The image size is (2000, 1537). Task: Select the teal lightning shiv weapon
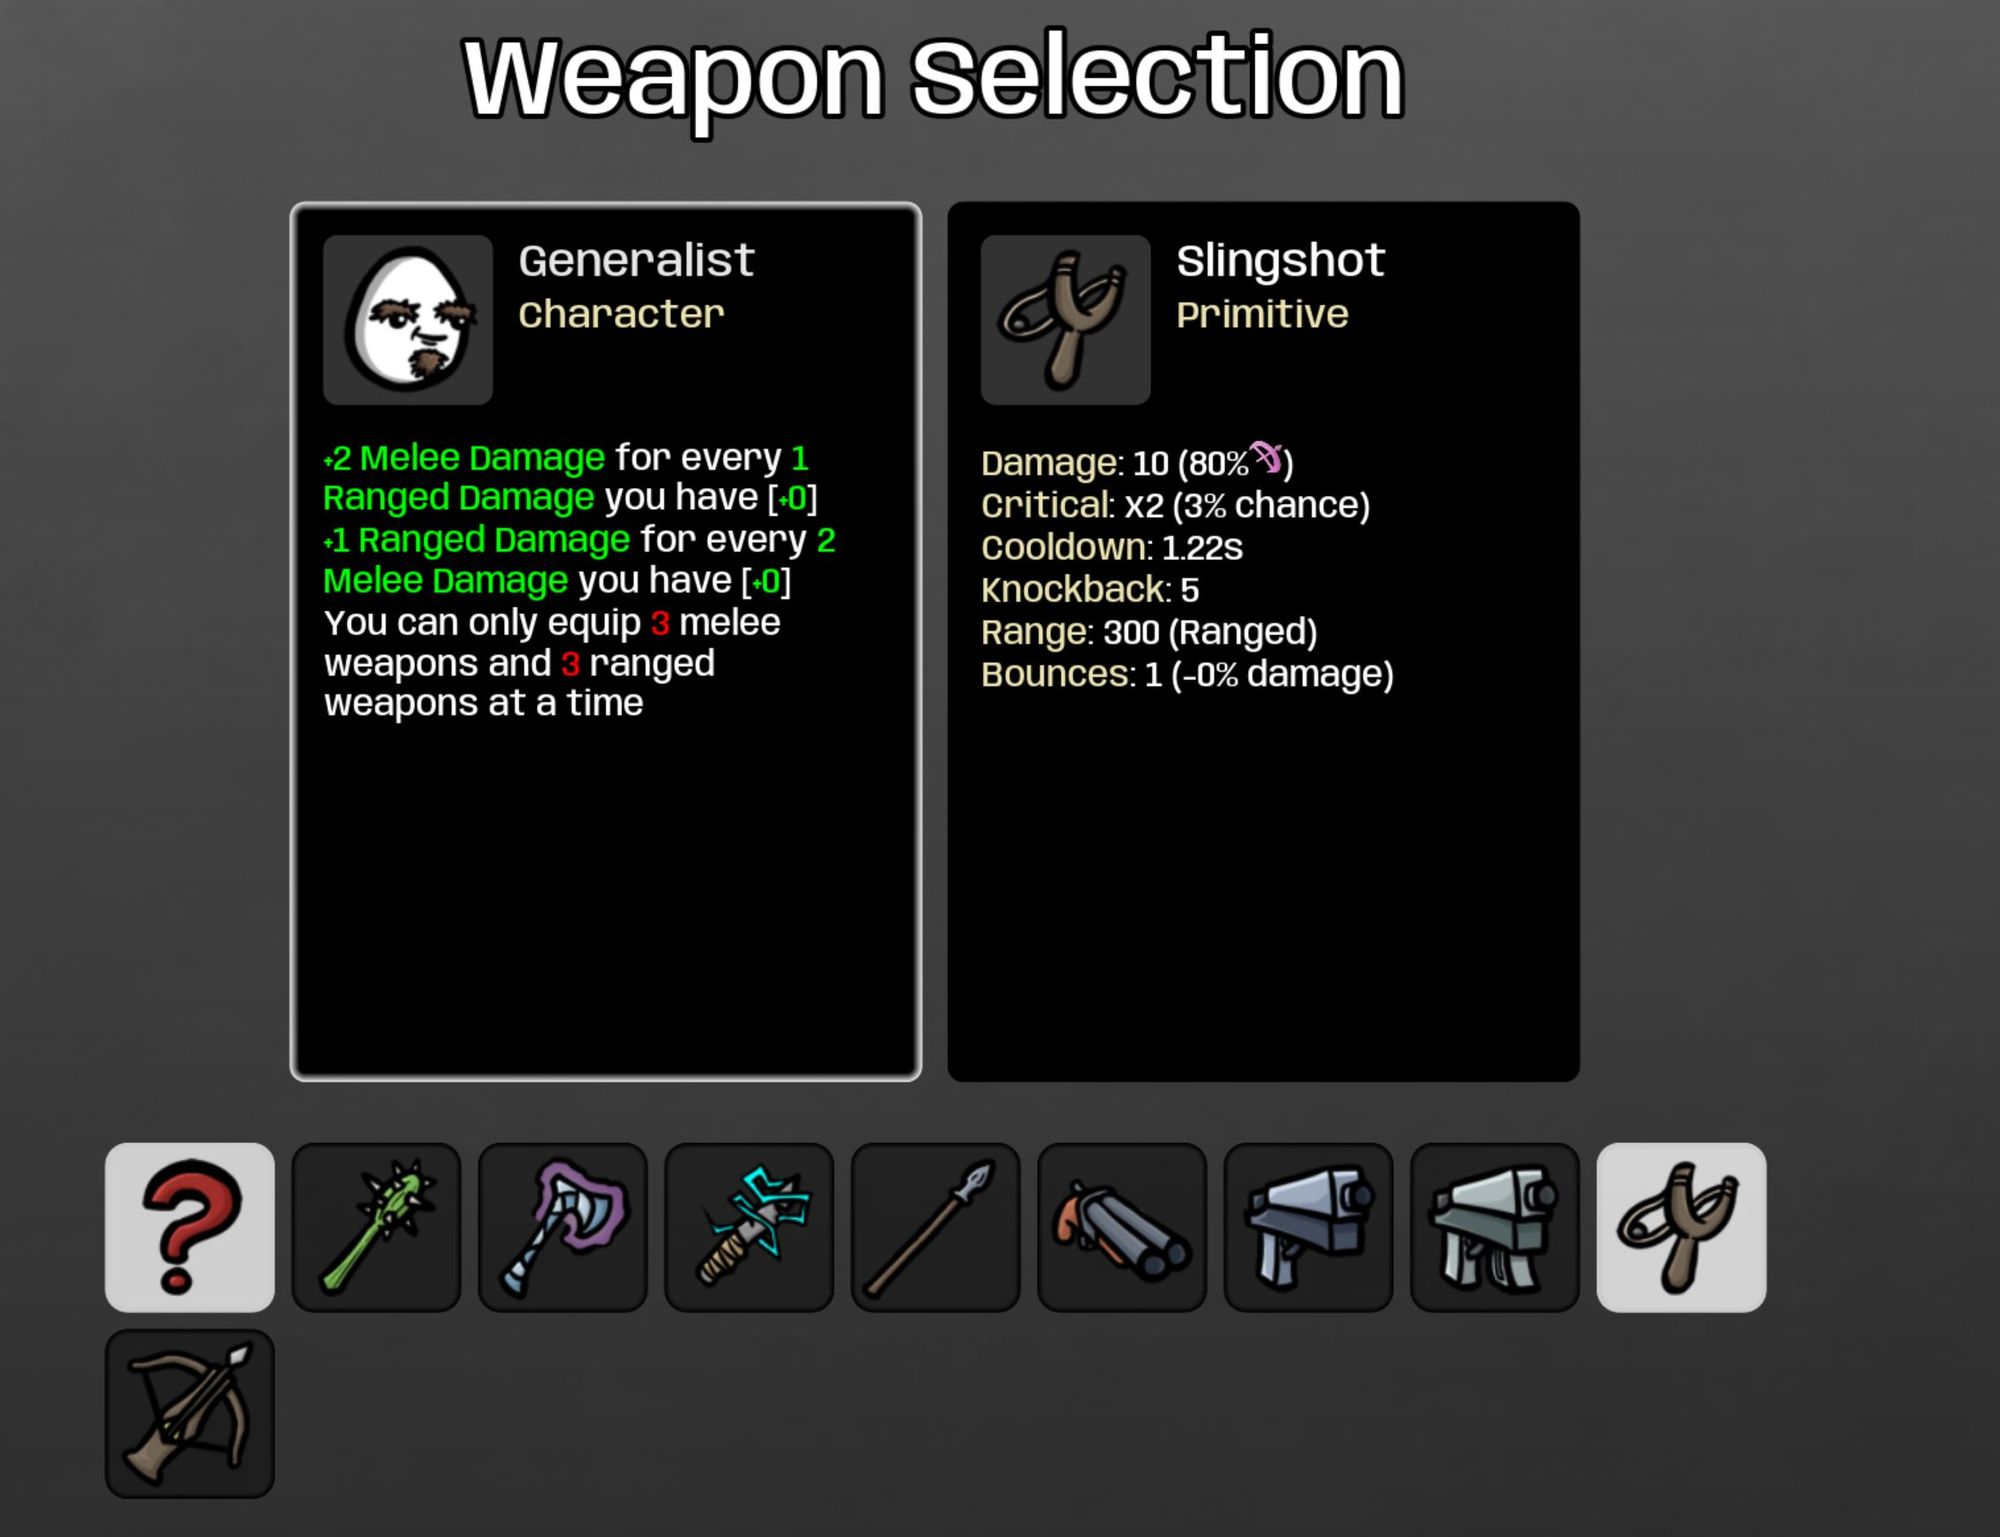pyautogui.click(x=749, y=1227)
